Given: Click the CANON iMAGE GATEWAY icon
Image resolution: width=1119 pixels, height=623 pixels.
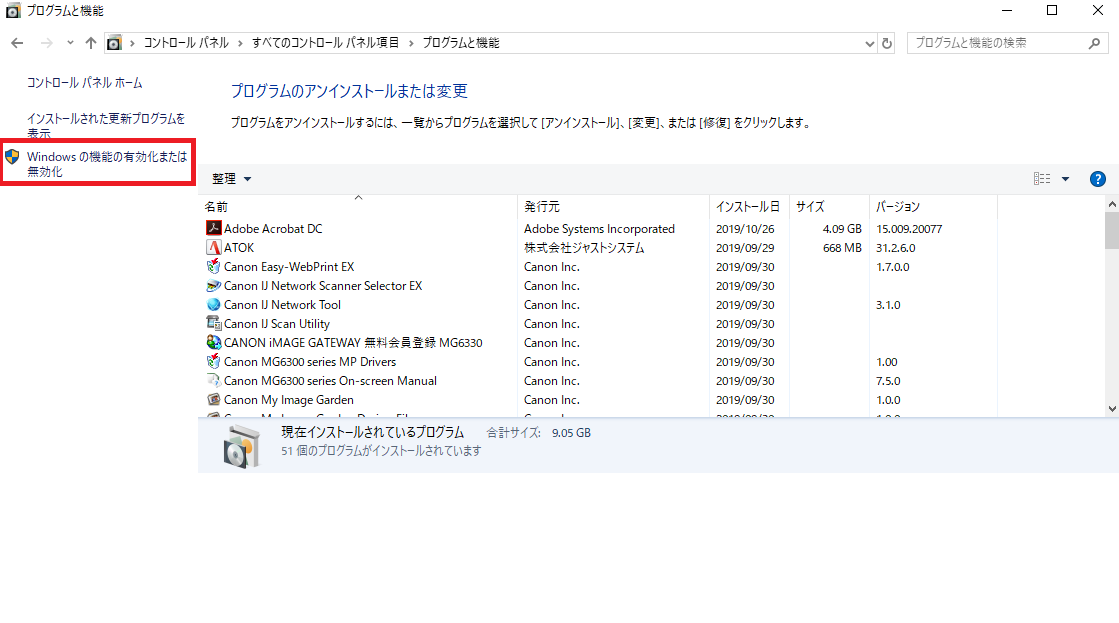Looking at the screenshot, I should (x=213, y=343).
